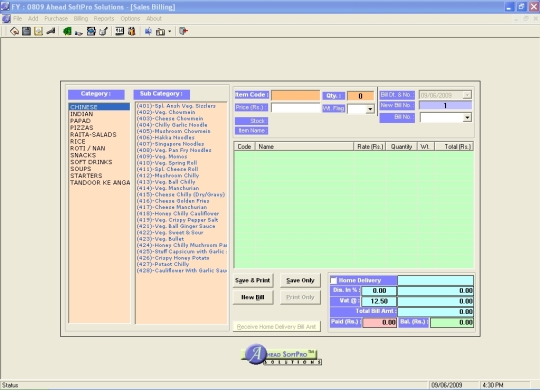Click the exit door toolbar icon
The image size is (540, 390).
[183, 31]
